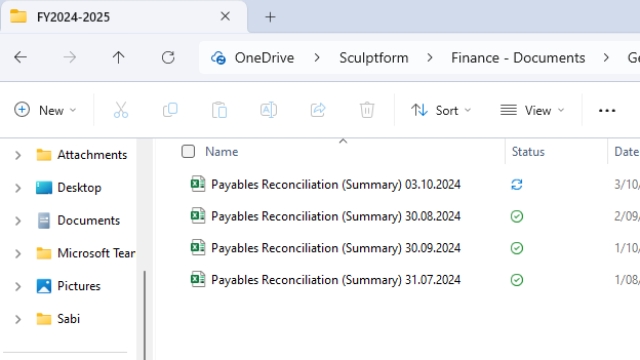Expand the Documents tree node

18,221
